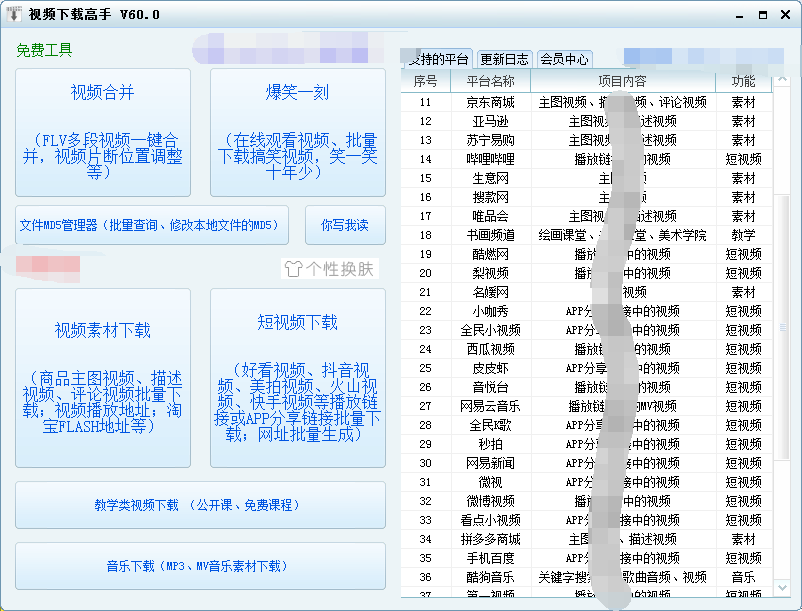
Task: Open 视频素材下载 module
Action: (x=103, y=378)
